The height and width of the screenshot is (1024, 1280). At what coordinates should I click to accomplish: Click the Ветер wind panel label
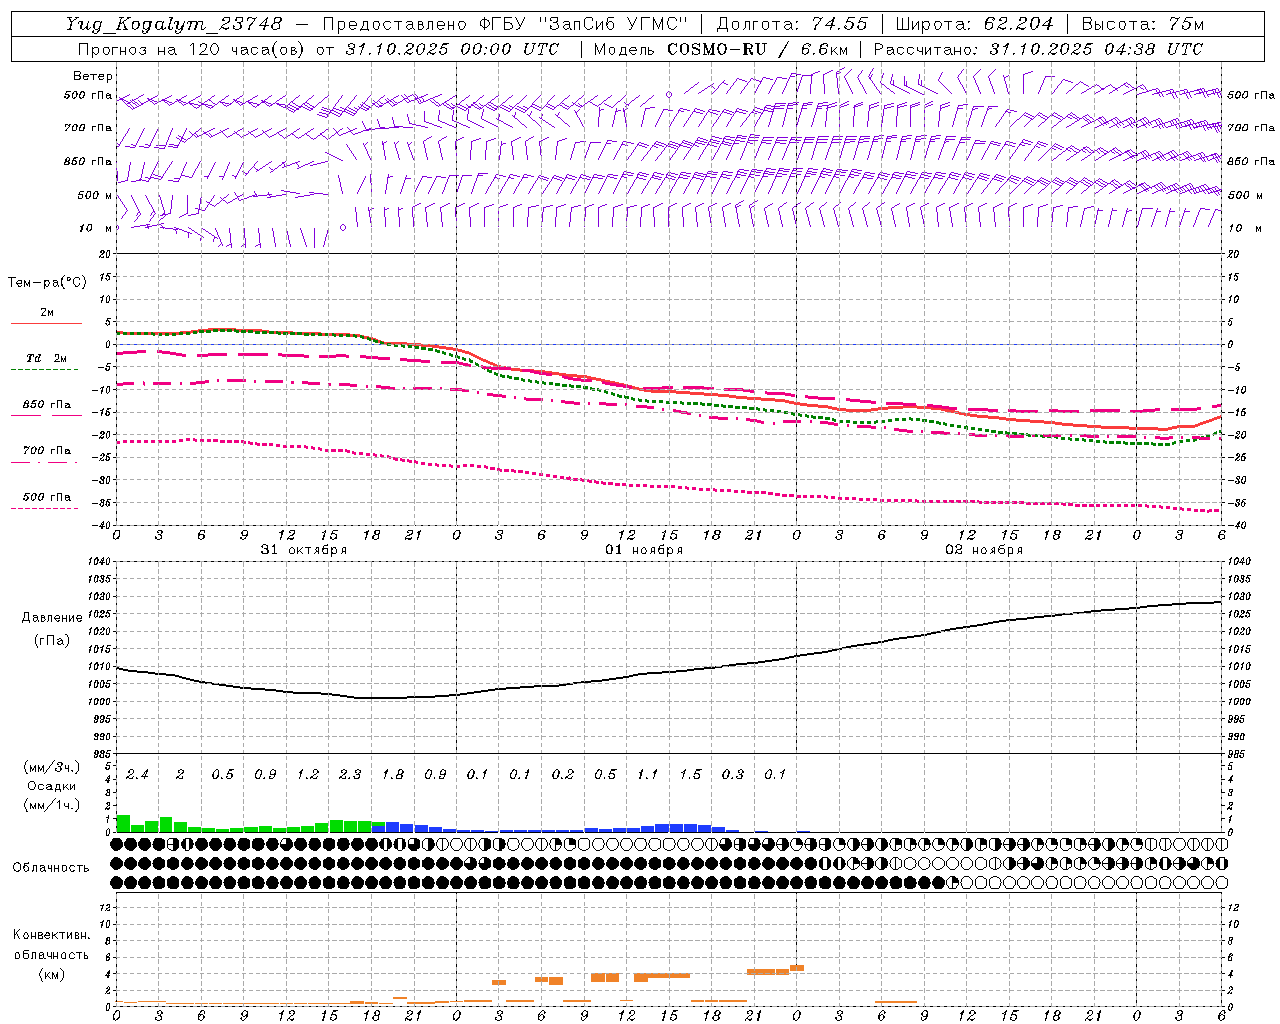tap(93, 76)
